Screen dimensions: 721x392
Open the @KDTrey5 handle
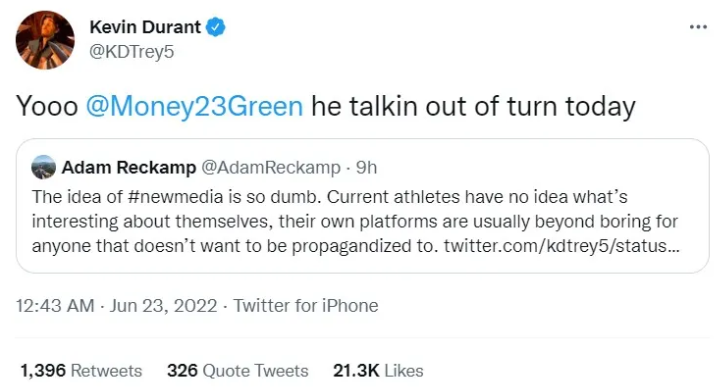tap(132, 51)
